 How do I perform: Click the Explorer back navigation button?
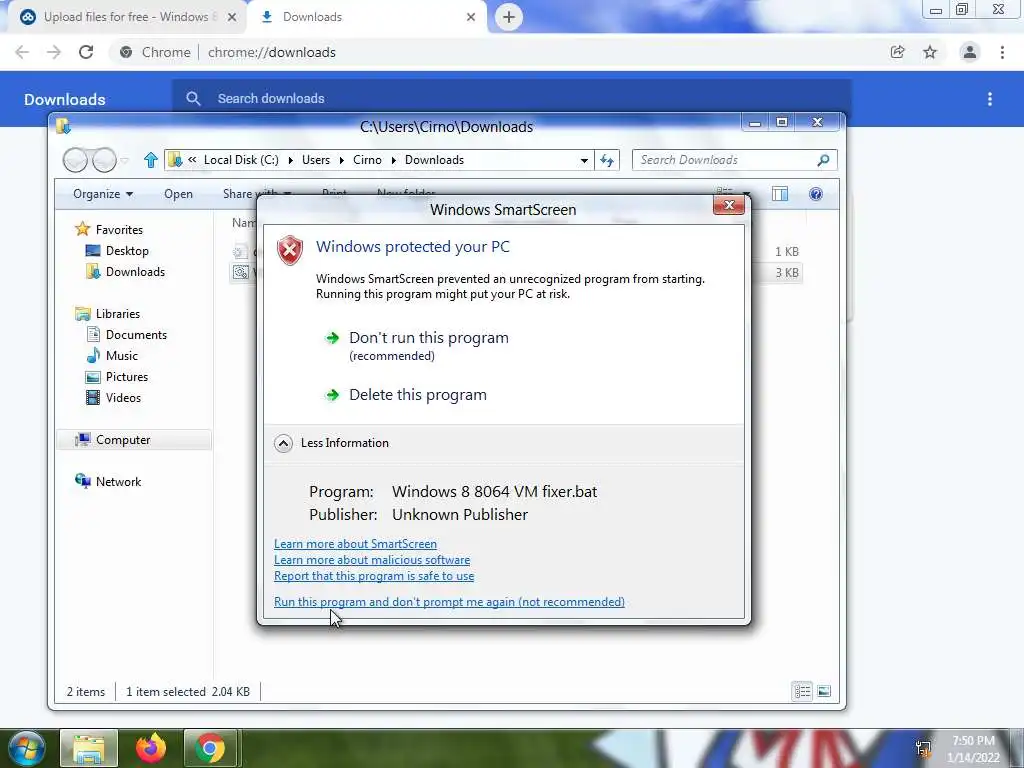point(75,160)
